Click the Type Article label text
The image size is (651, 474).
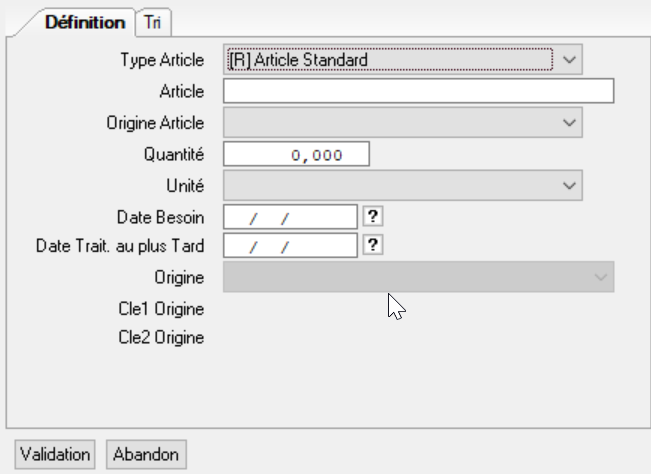(x=162, y=60)
